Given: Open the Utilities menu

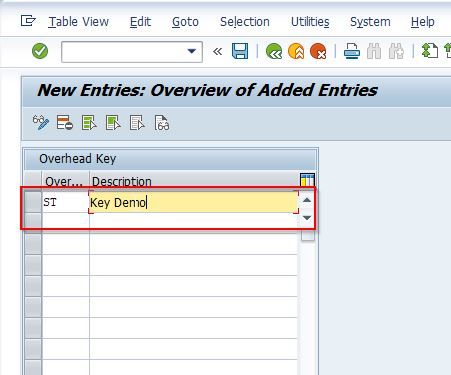Looking at the screenshot, I should coord(310,22).
